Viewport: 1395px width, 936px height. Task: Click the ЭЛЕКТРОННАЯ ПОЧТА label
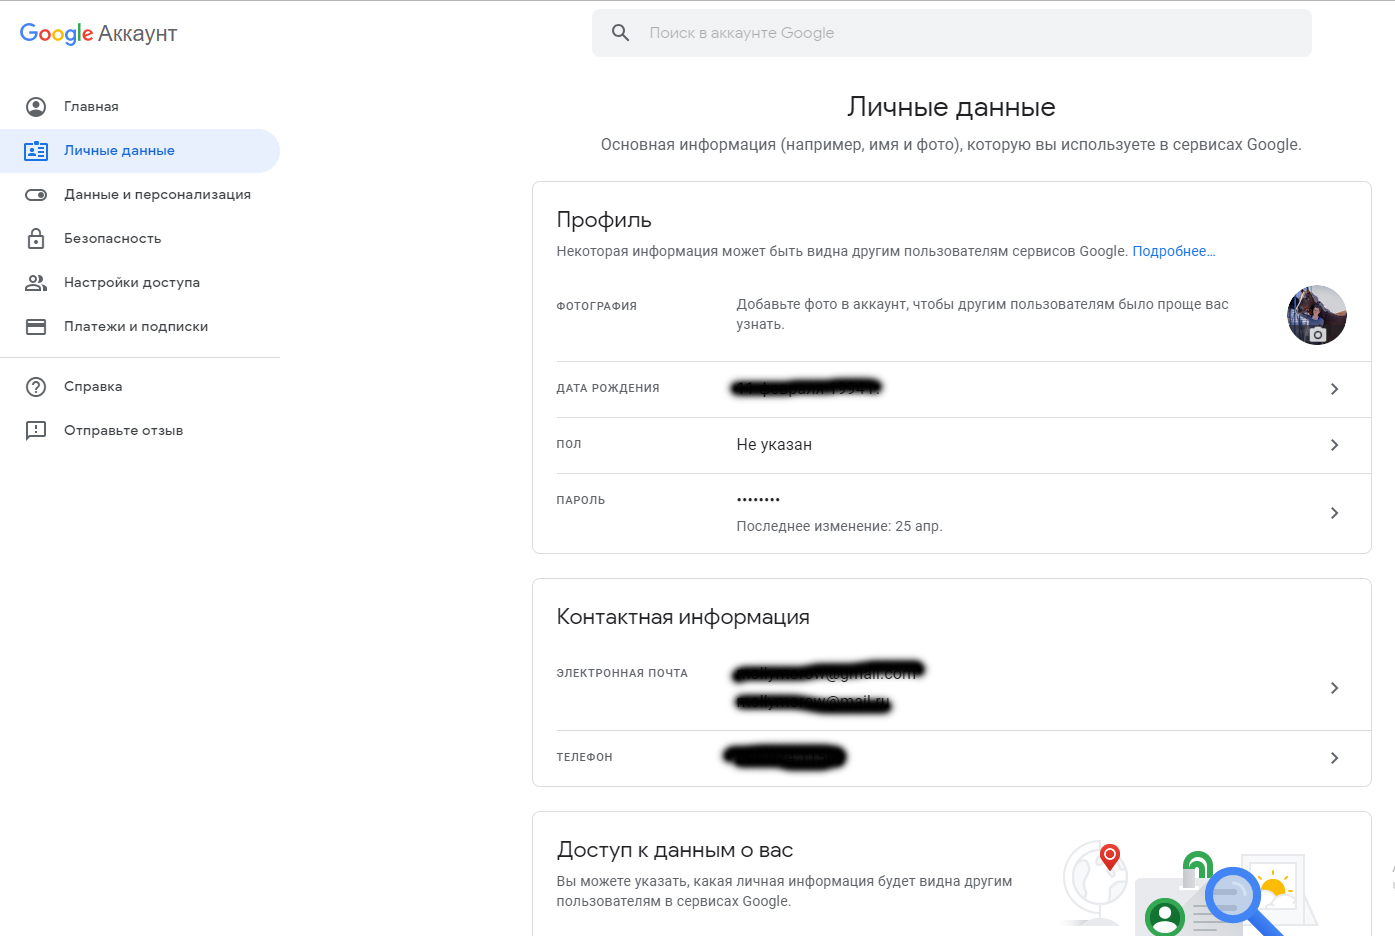(622, 674)
